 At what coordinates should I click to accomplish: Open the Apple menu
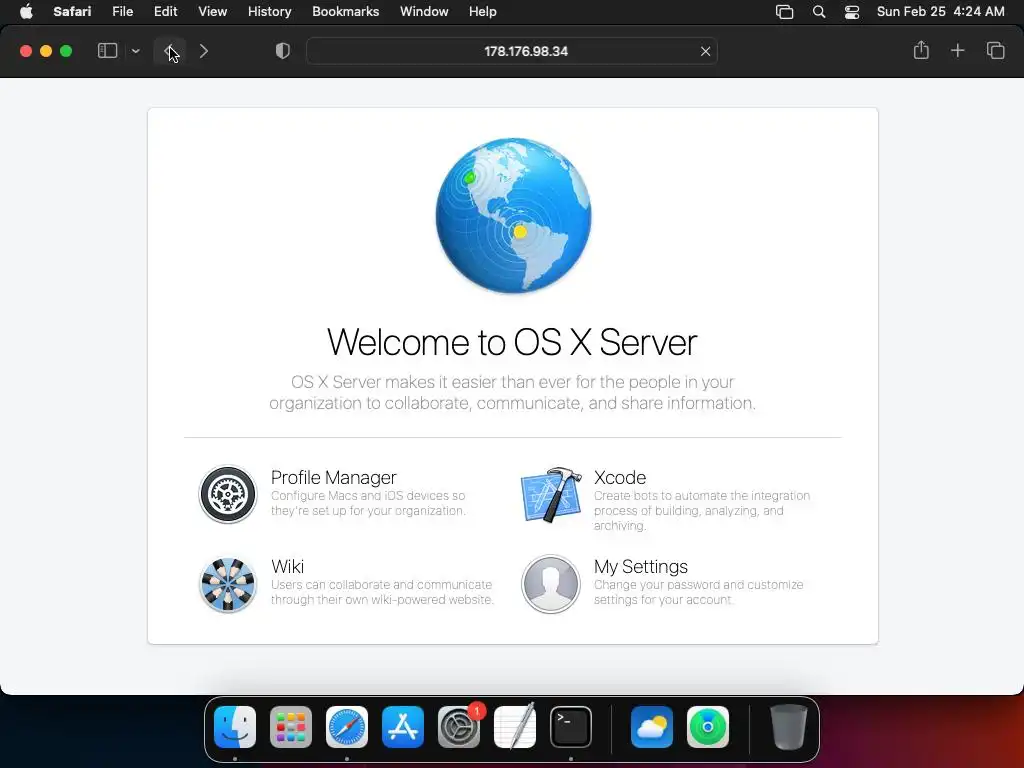click(x=26, y=12)
